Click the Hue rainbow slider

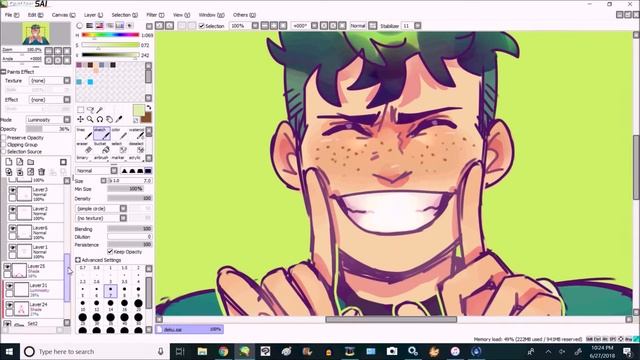[110, 35]
